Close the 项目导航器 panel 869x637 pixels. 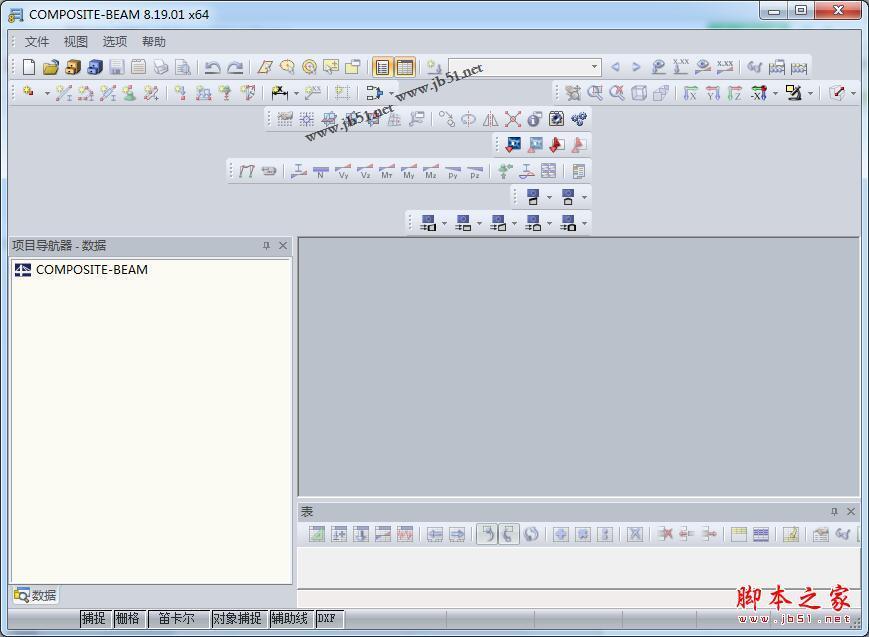pos(283,246)
